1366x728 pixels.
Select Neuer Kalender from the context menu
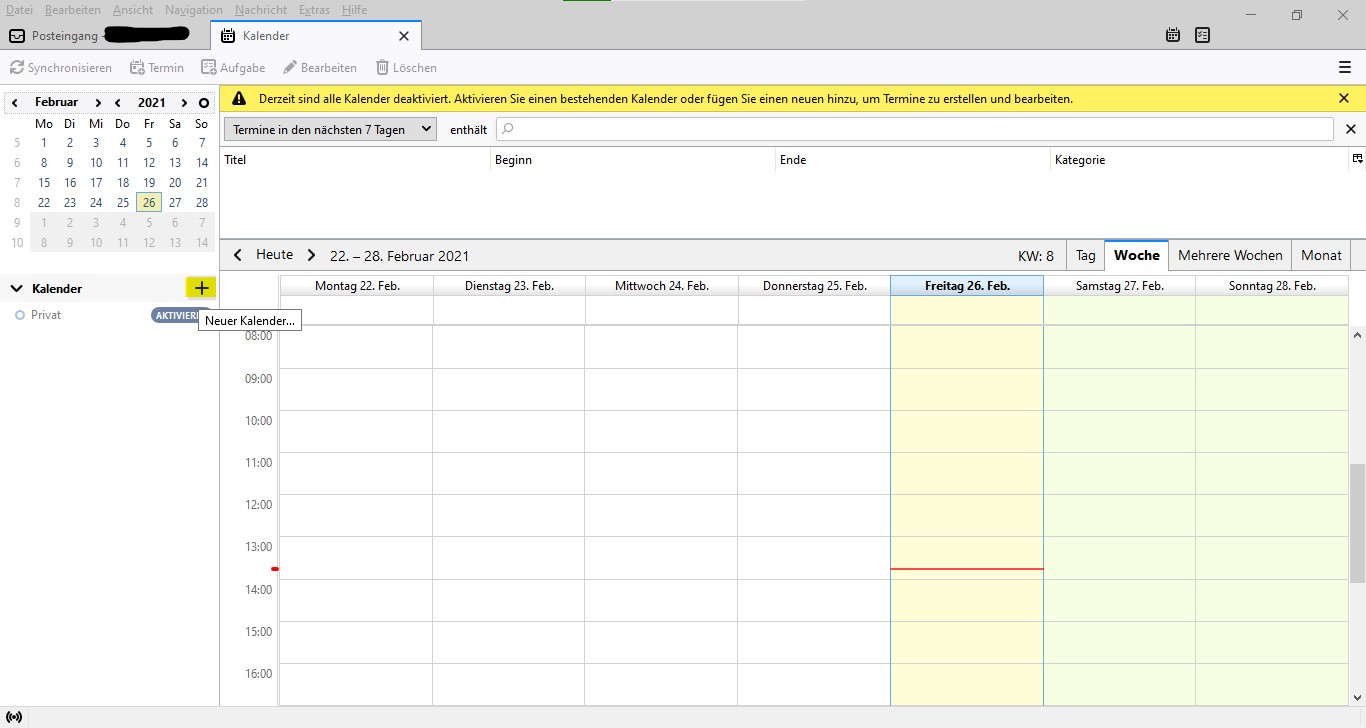coord(249,320)
